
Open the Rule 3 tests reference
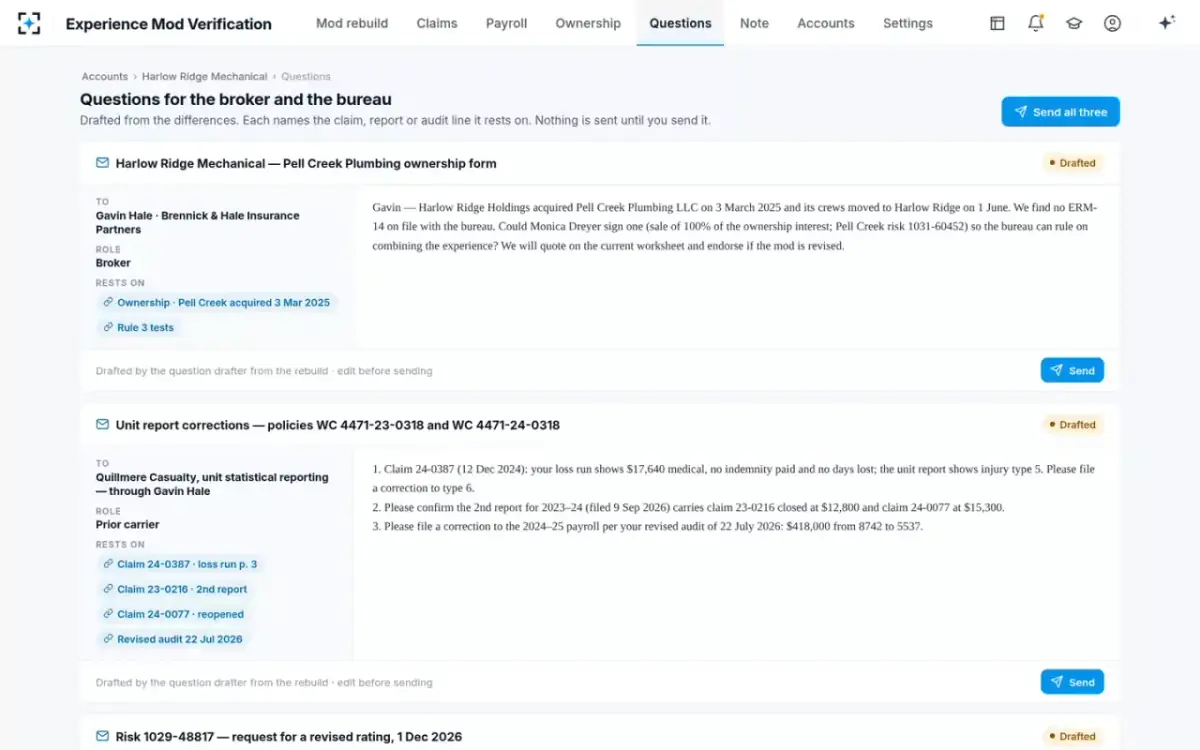point(139,327)
